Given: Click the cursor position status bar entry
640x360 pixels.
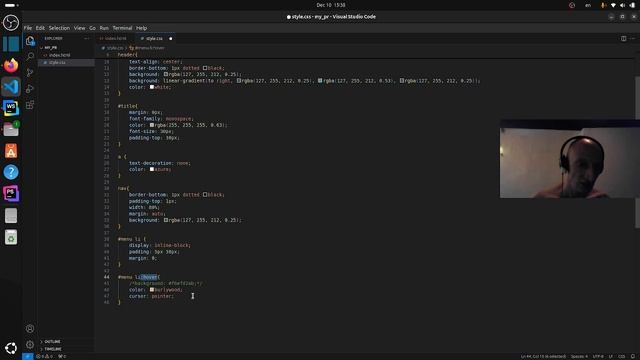Looking at the screenshot, I should coord(543,356).
